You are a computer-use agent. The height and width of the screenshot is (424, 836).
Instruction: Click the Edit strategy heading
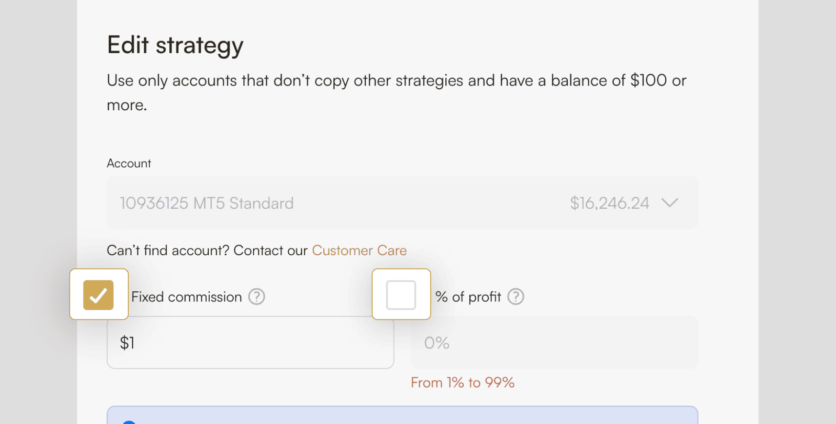pos(175,45)
